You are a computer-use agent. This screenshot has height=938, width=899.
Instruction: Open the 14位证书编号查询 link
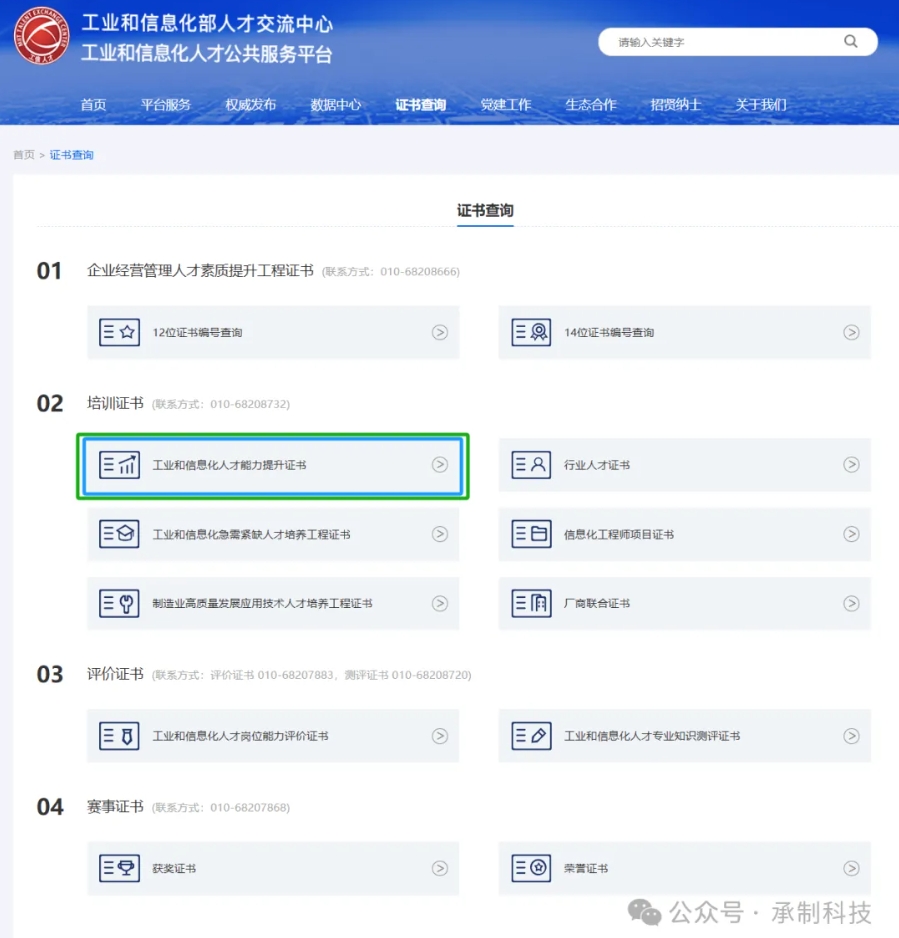[x=685, y=332]
